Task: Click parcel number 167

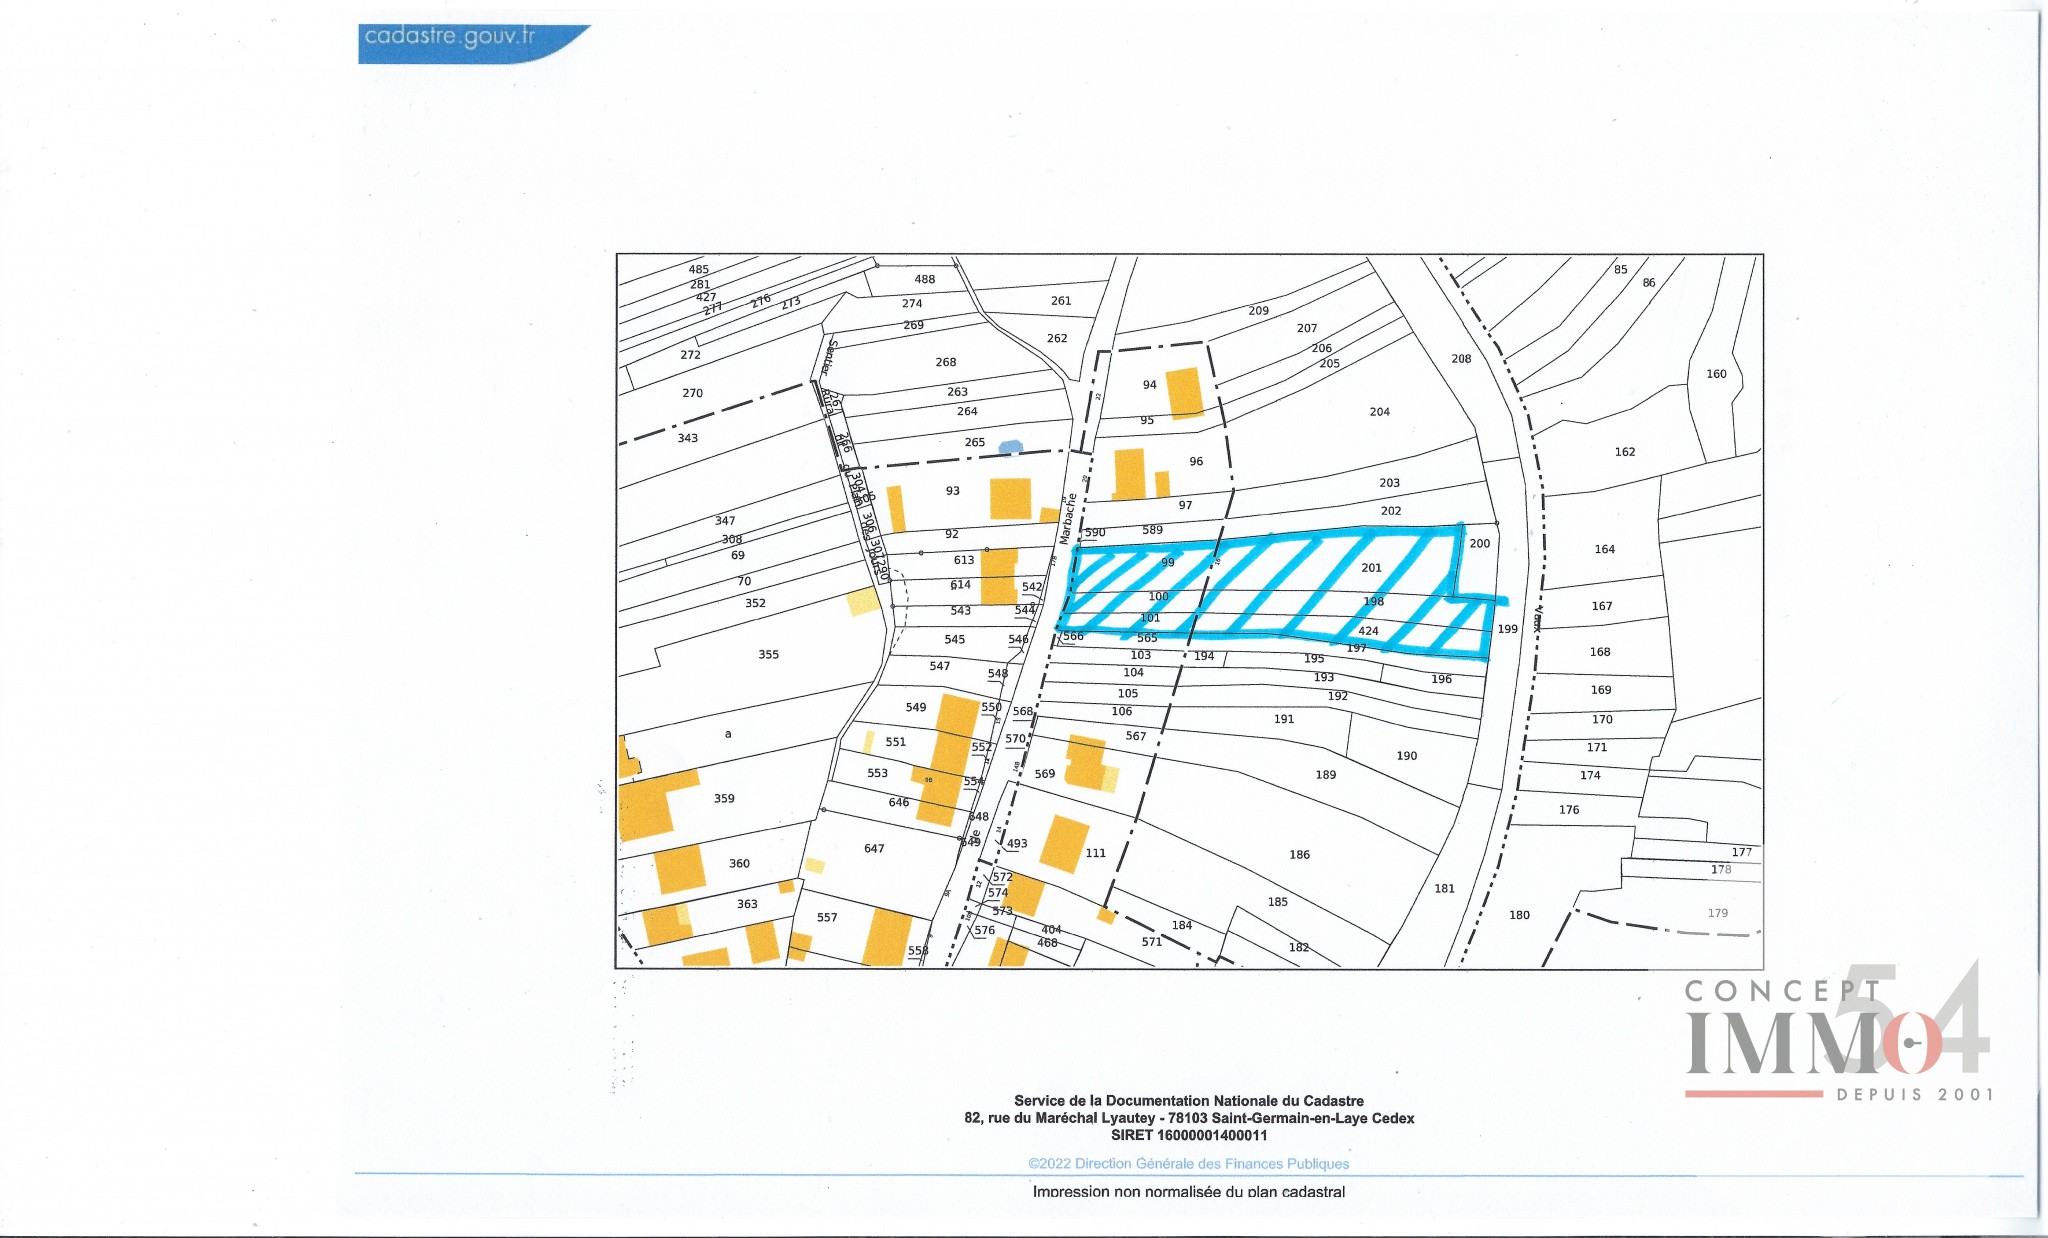Action: coord(1602,607)
